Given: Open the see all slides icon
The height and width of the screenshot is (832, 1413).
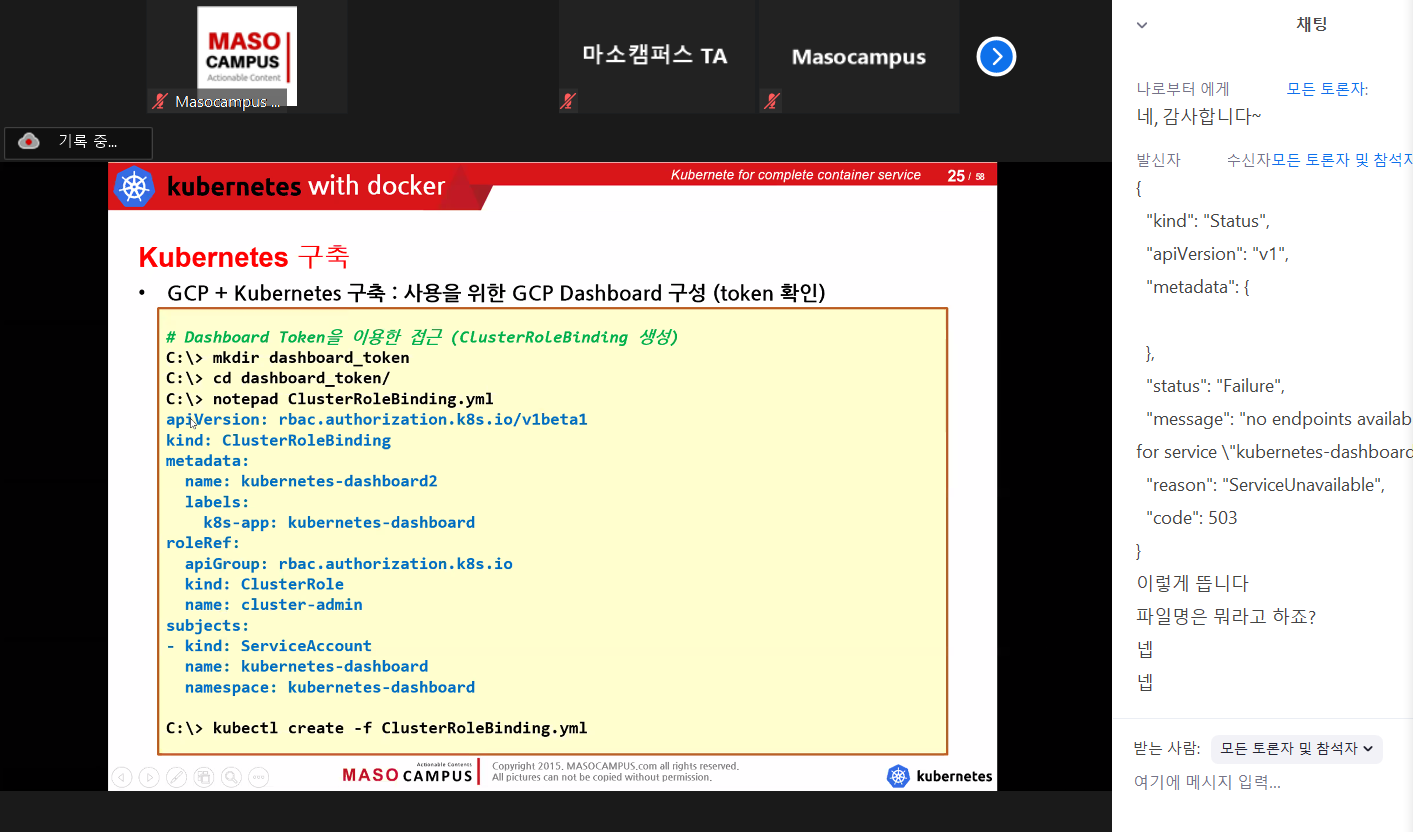Looking at the screenshot, I should [203, 777].
